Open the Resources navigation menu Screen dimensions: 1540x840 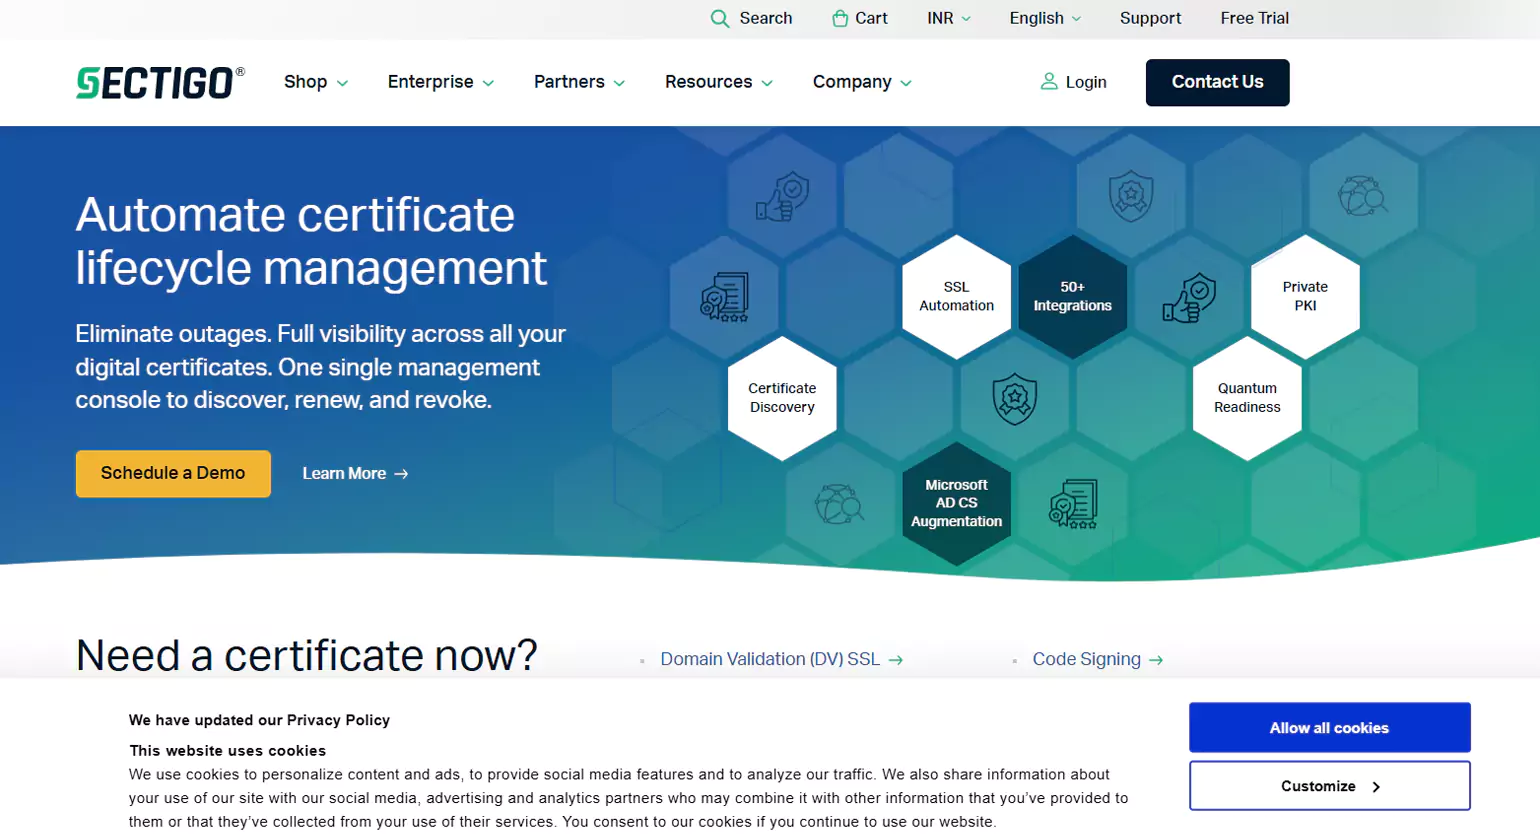(x=719, y=82)
